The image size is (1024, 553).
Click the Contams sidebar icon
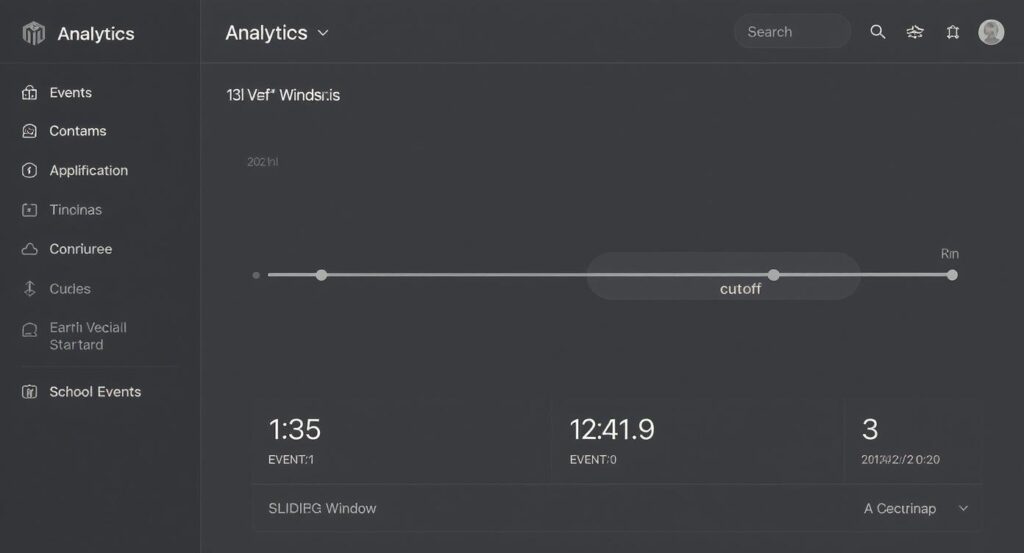[29, 131]
